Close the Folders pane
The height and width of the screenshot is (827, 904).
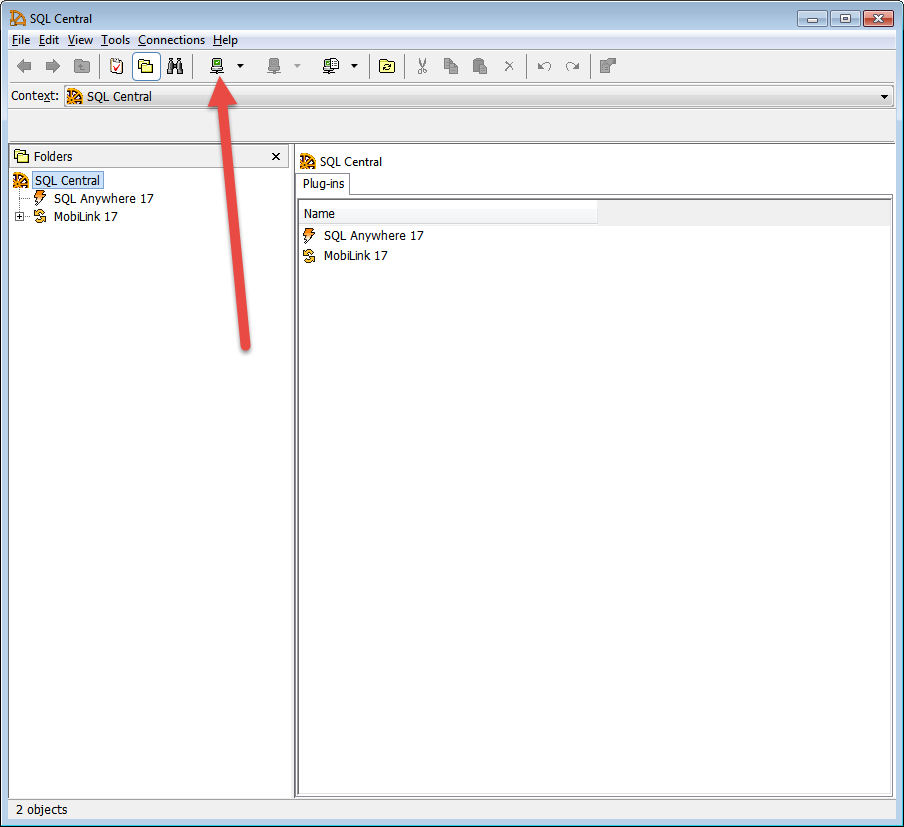coord(276,156)
